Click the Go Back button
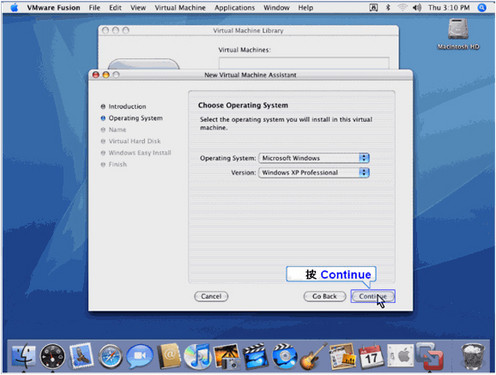496x375 pixels. click(x=324, y=296)
